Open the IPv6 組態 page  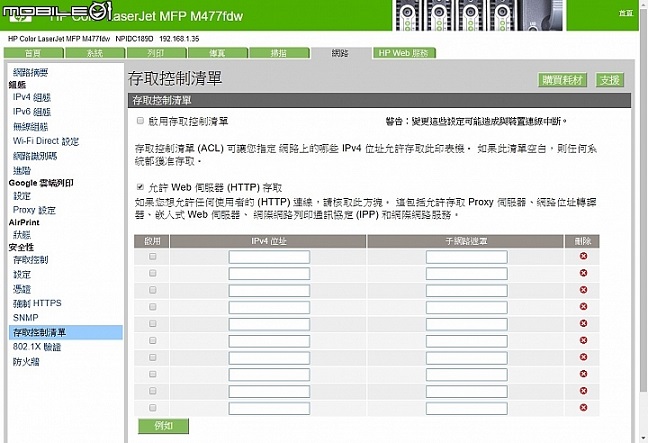click(32, 112)
